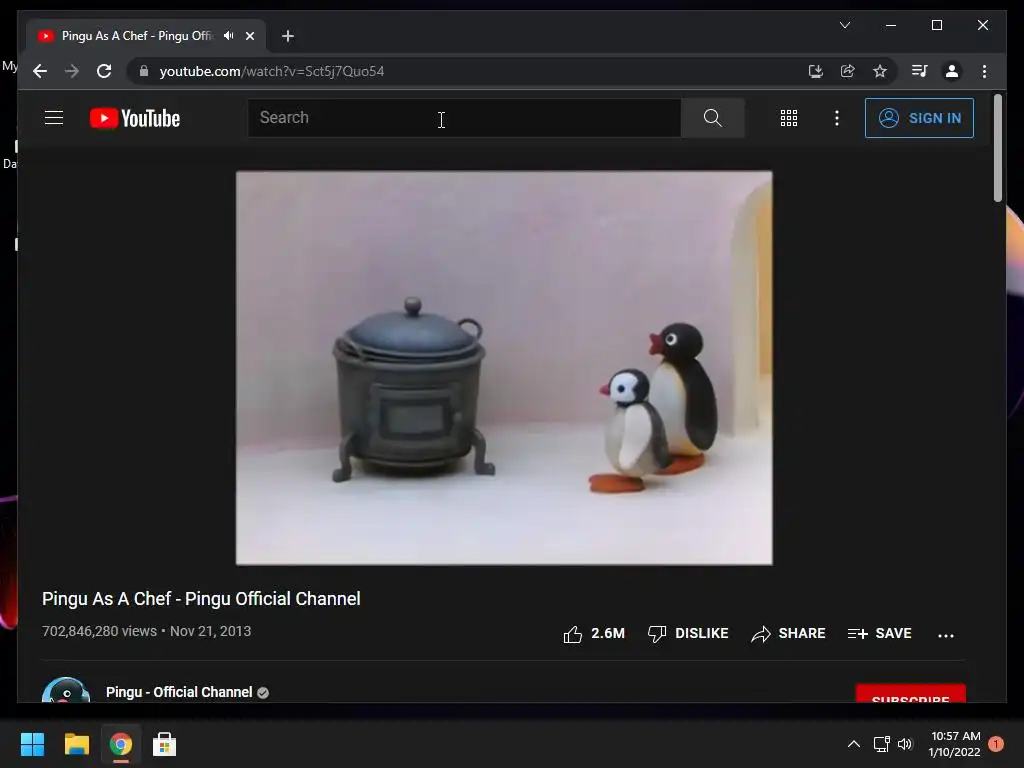The height and width of the screenshot is (768, 1024).
Task: Open more actions ellipsis under video
Action: point(946,635)
